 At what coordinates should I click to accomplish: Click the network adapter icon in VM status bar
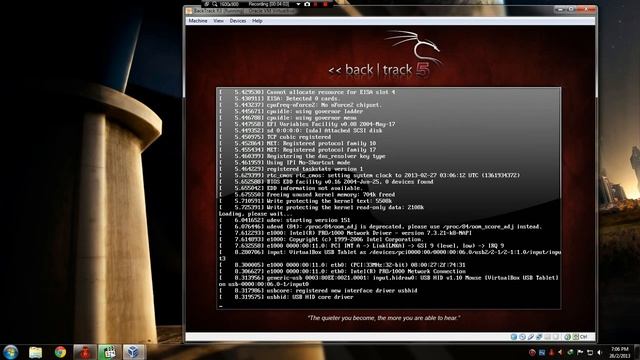(539, 337)
